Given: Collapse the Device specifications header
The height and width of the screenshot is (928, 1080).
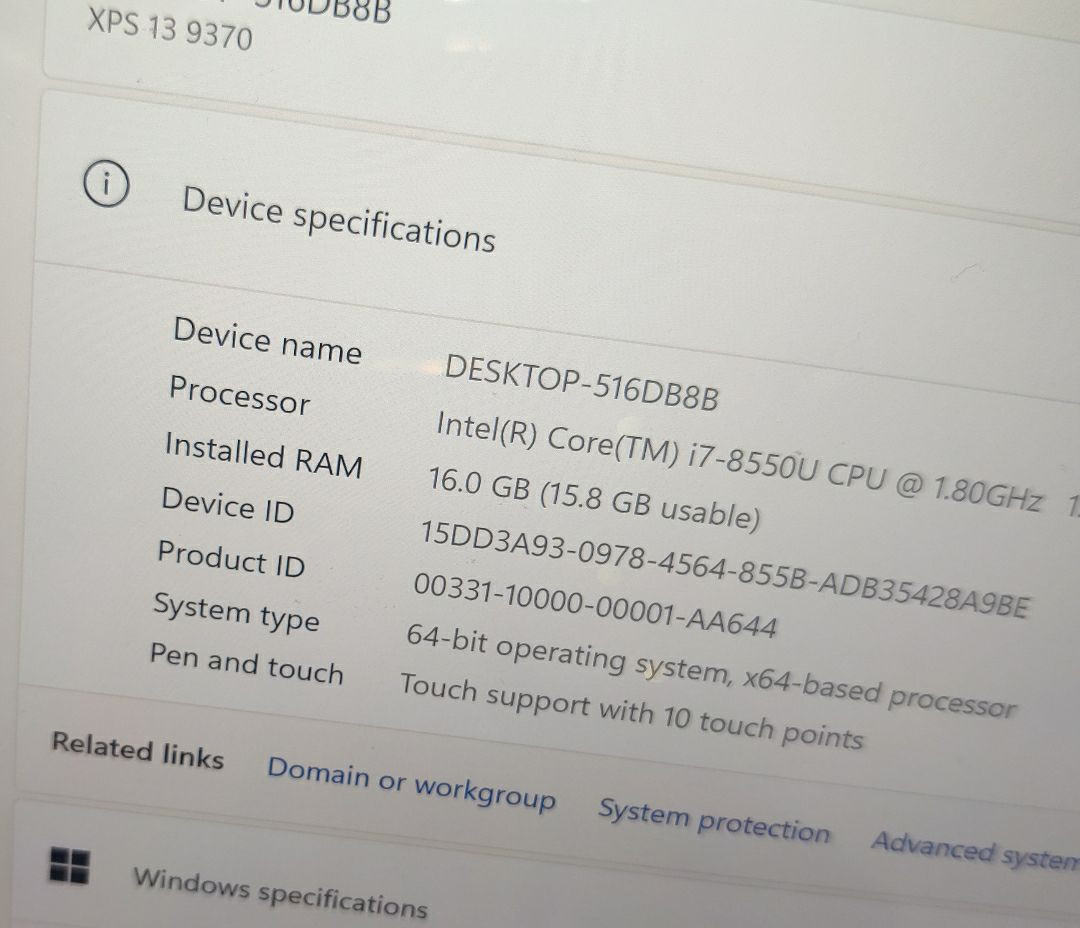Looking at the screenshot, I should [551, 207].
